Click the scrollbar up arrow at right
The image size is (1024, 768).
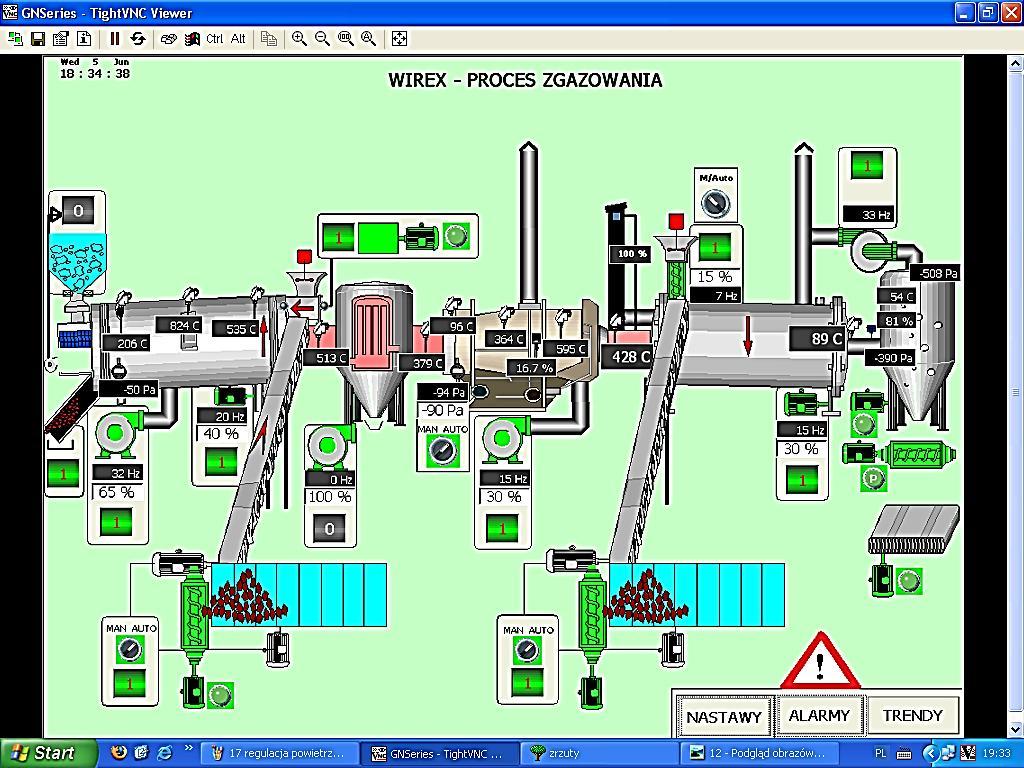pos(1016,63)
